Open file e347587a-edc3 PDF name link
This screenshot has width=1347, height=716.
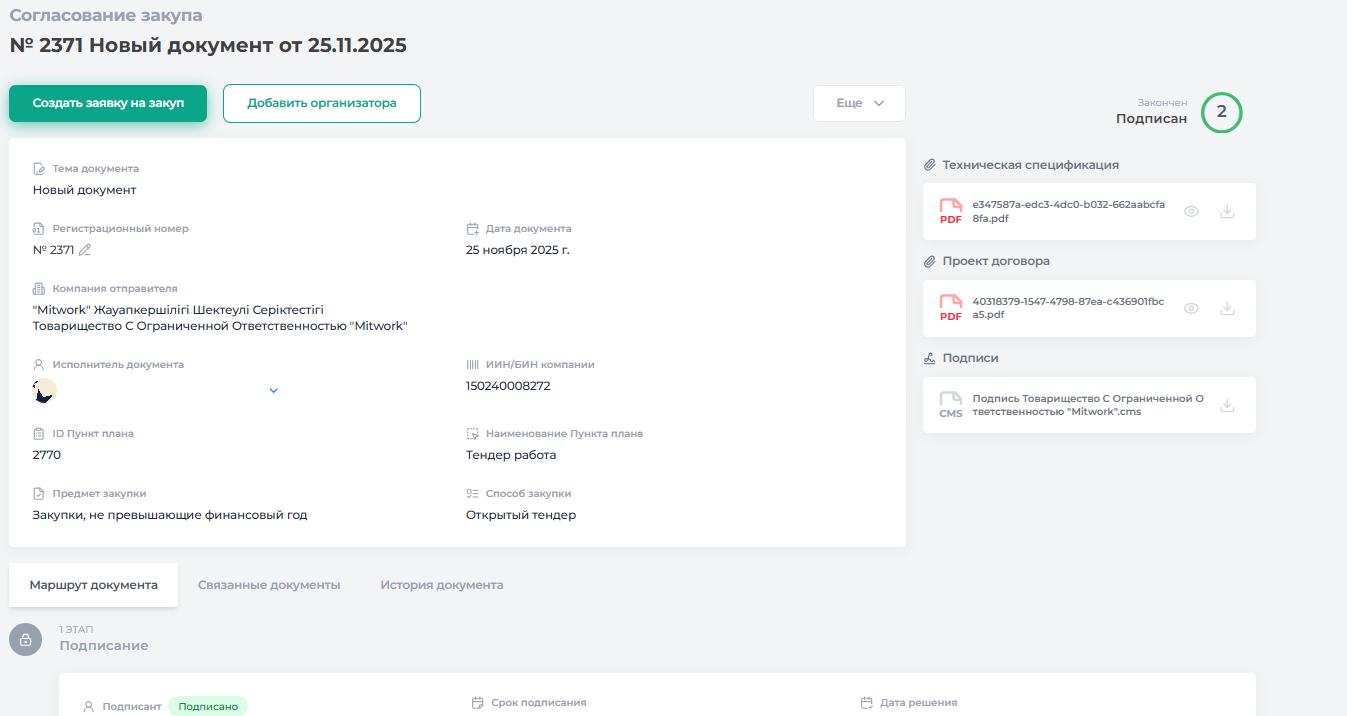tap(1067, 211)
